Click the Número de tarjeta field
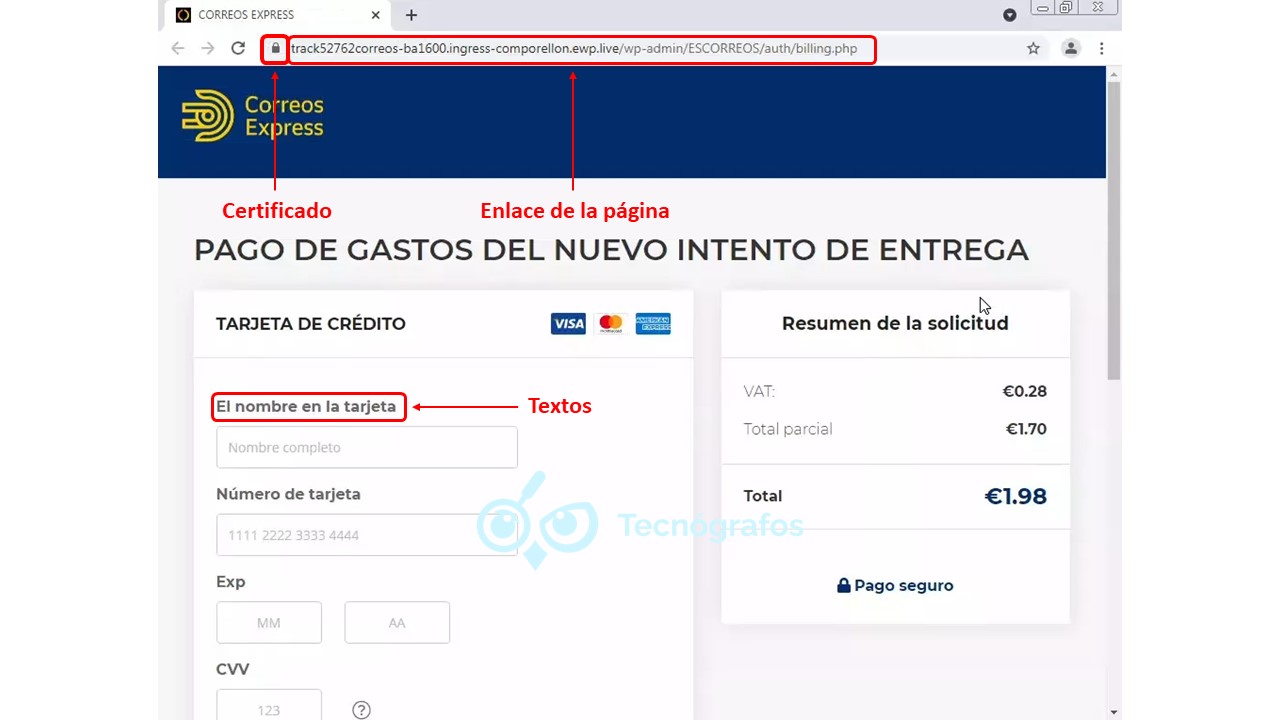The width and height of the screenshot is (1280, 720). 367,535
